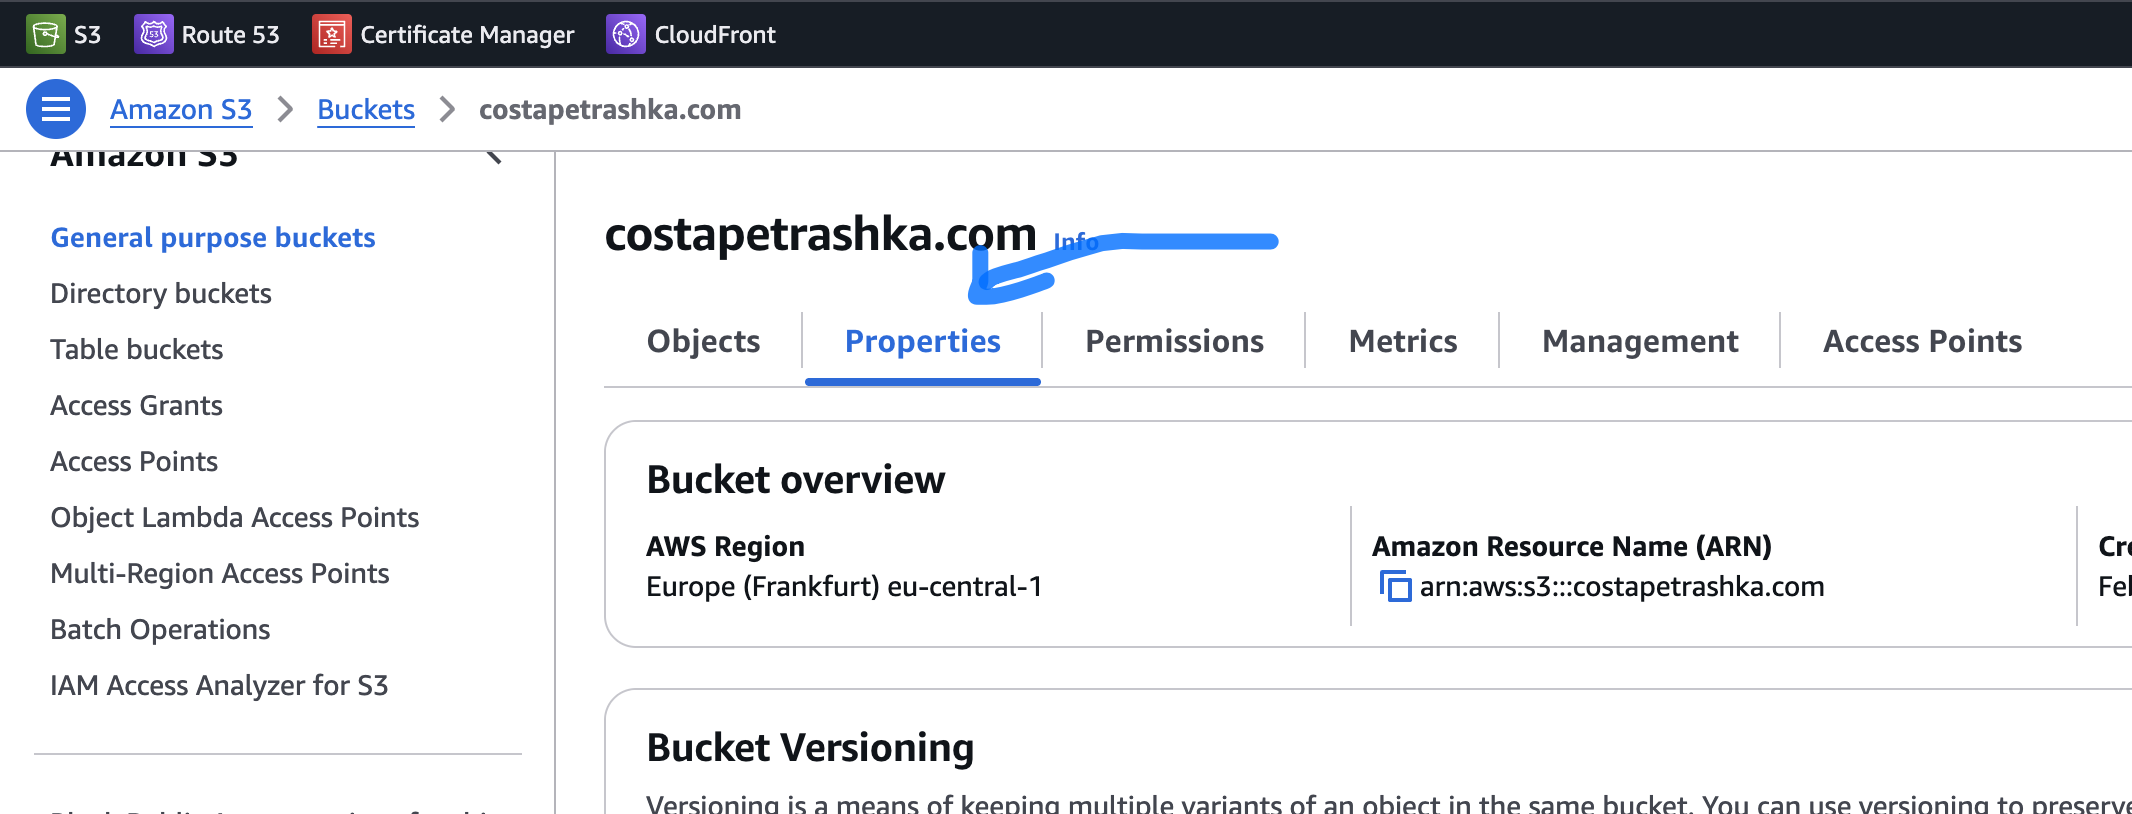The width and height of the screenshot is (2132, 814).
Task: Go to the Access Points tab
Action: (x=1922, y=342)
